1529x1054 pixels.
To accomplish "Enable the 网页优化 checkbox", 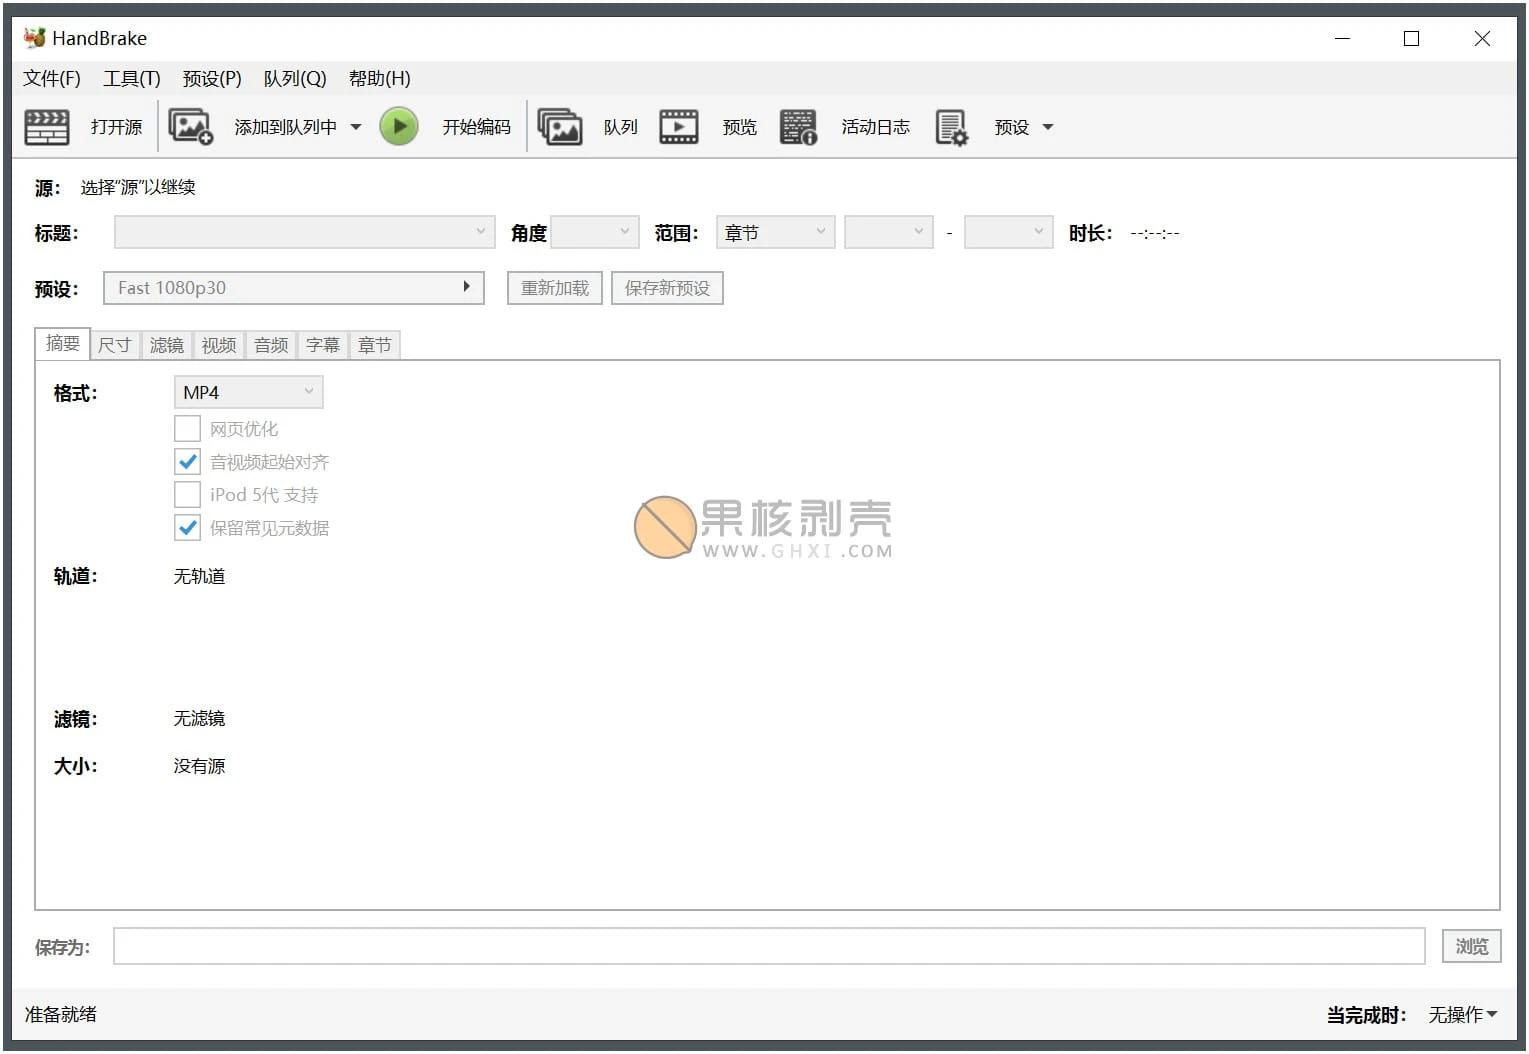I will [187, 428].
